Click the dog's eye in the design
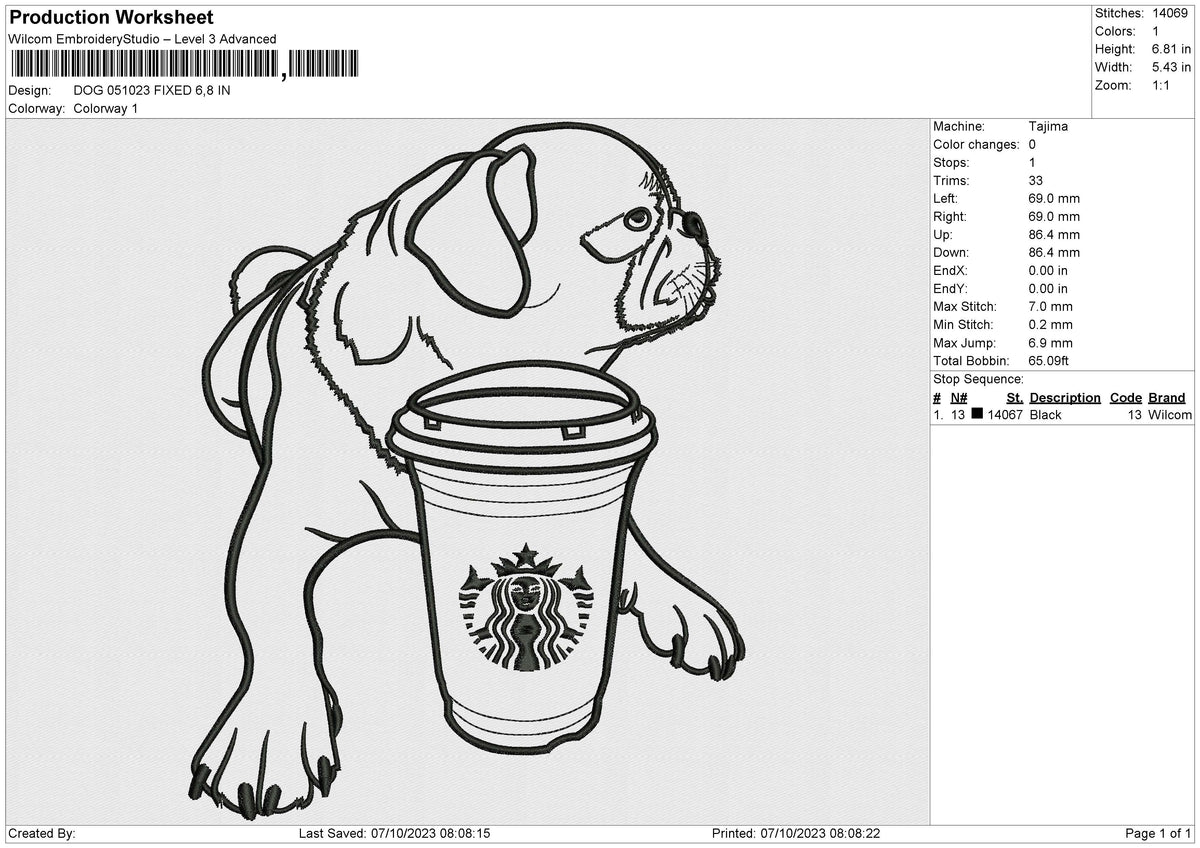 (637, 219)
